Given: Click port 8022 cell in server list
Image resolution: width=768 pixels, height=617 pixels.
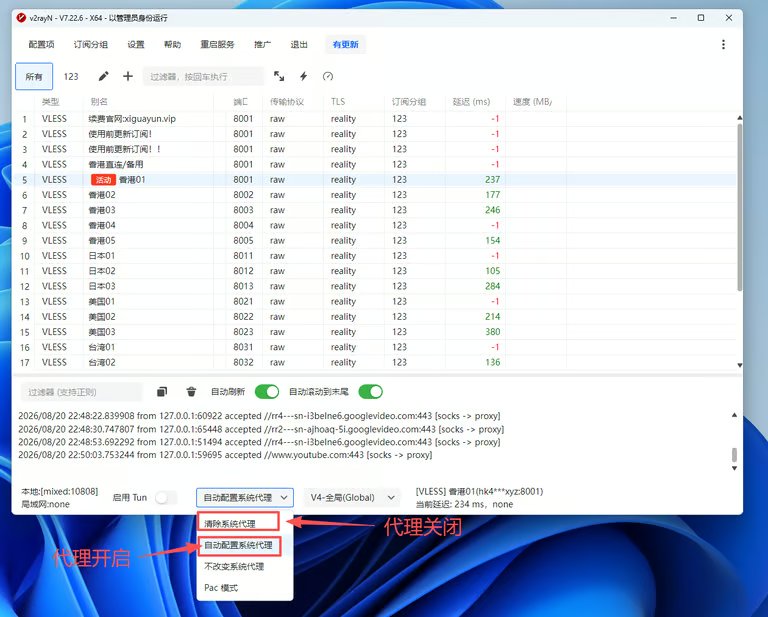Looking at the screenshot, I should click(x=243, y=316).
